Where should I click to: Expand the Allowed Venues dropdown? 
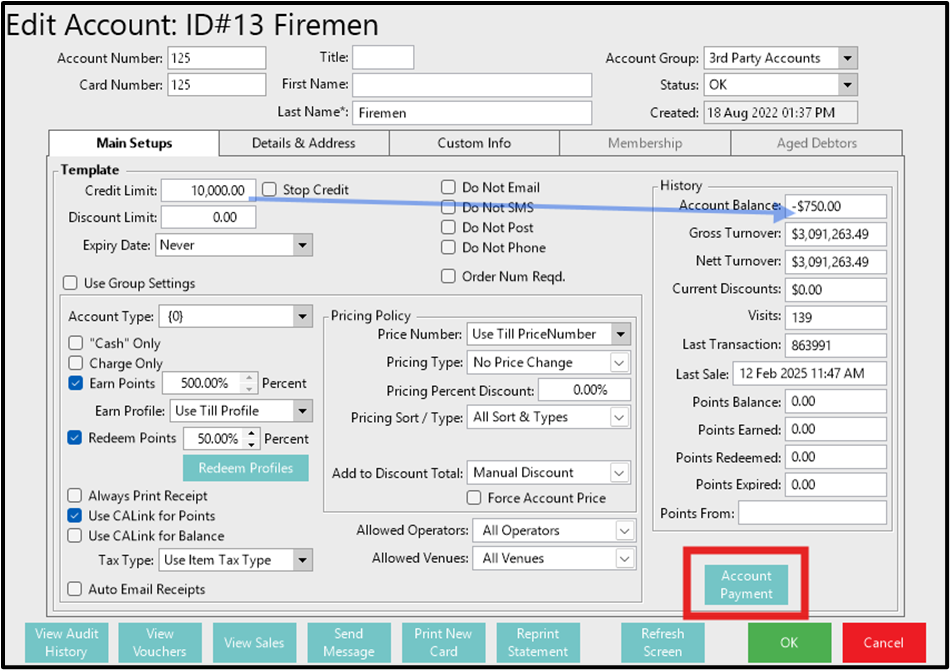tap(624, 558)
